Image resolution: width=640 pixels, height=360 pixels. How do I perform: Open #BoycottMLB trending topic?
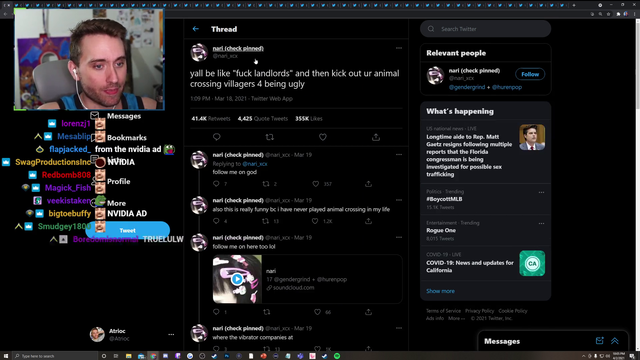pyautogui.click(x=444, y=199)
